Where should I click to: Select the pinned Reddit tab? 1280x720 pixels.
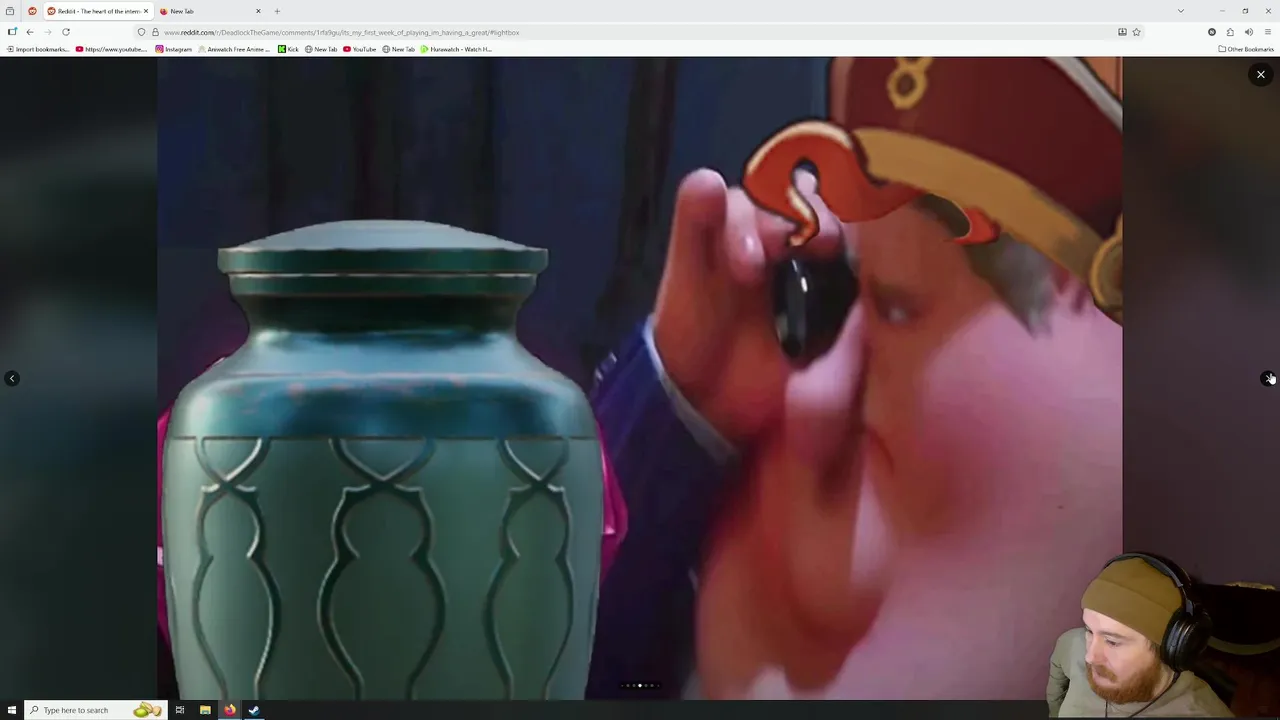click(x=32, y=11)
